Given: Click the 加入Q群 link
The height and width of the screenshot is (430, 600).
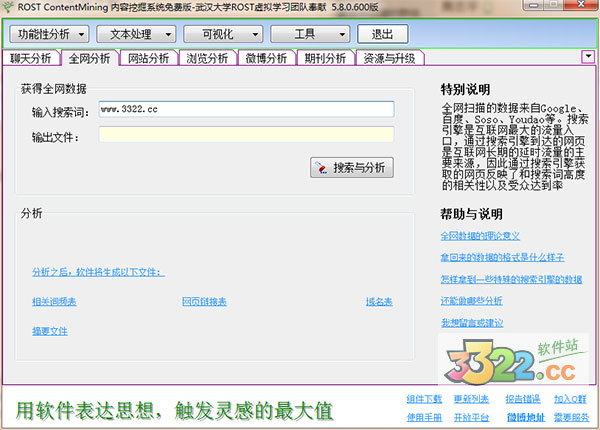Looking at the screenshot, I should pos(570,399).
